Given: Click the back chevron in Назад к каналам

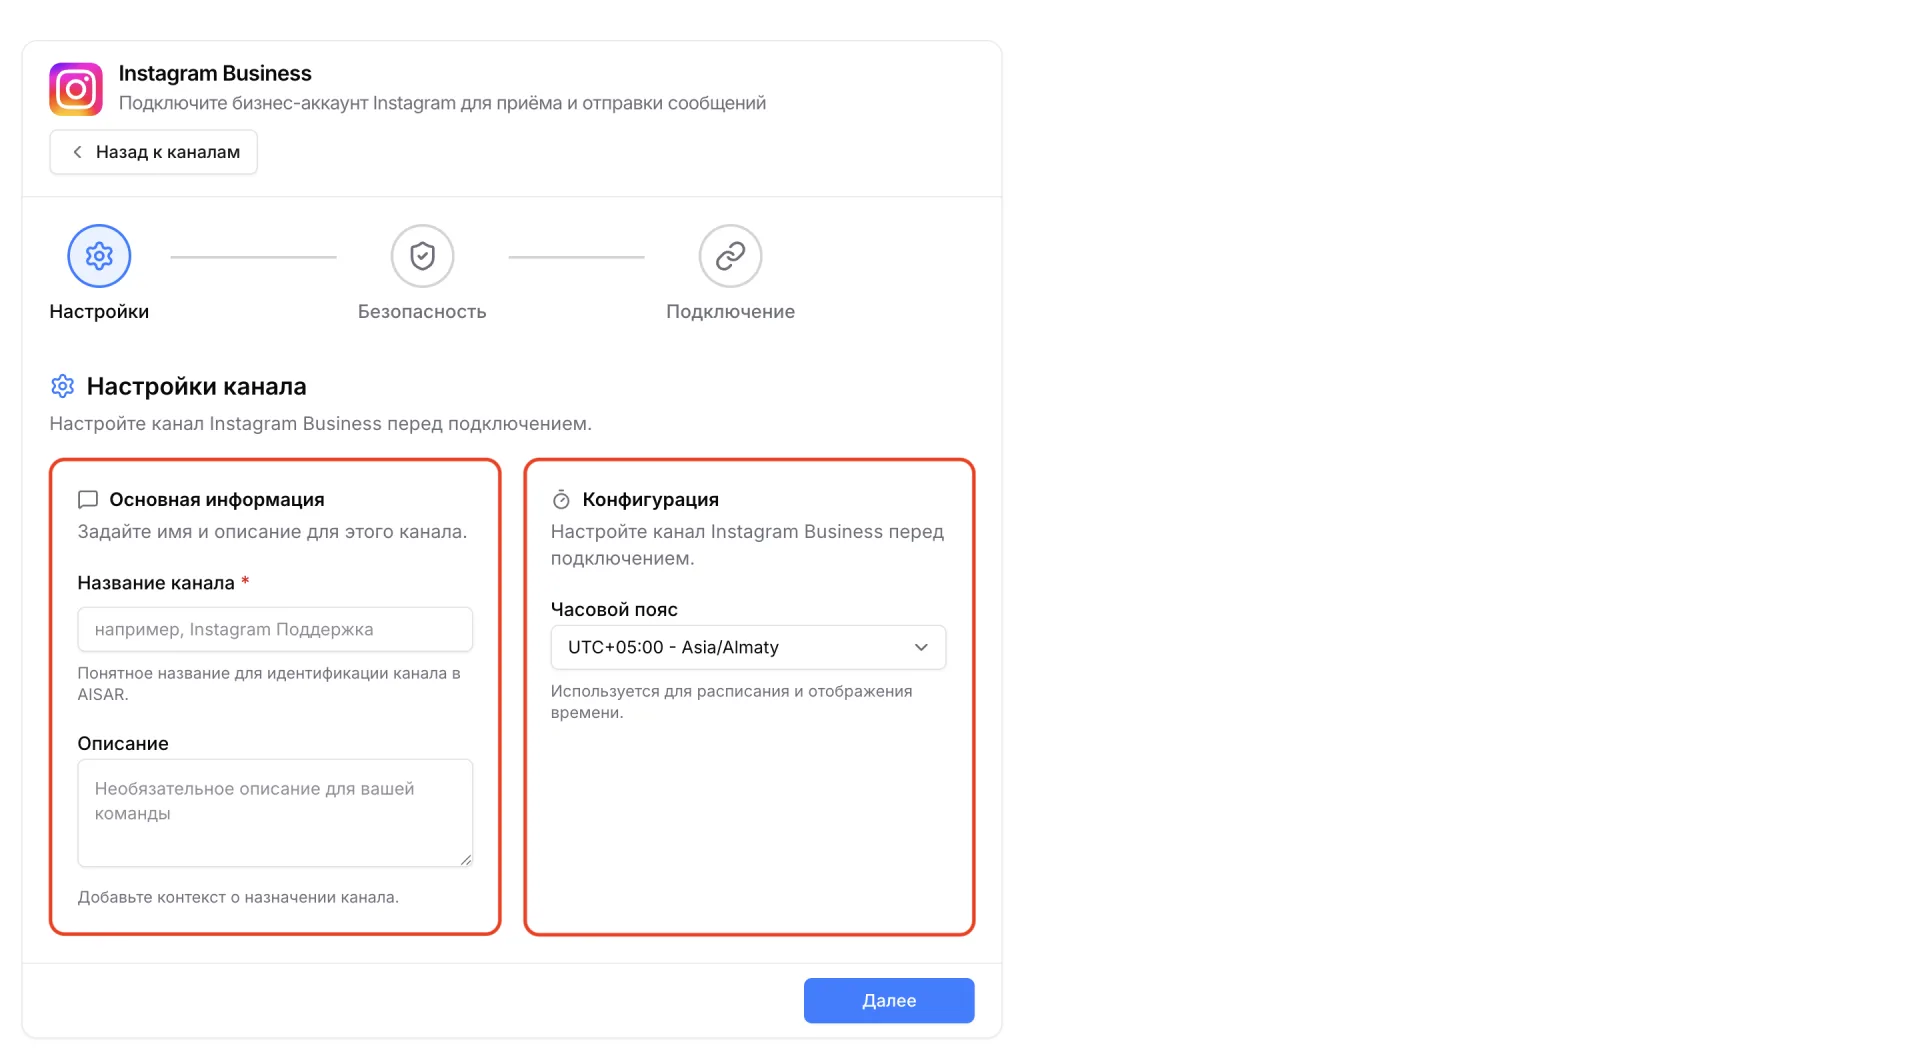Looking at the screenshot, I should click(77, 152).
